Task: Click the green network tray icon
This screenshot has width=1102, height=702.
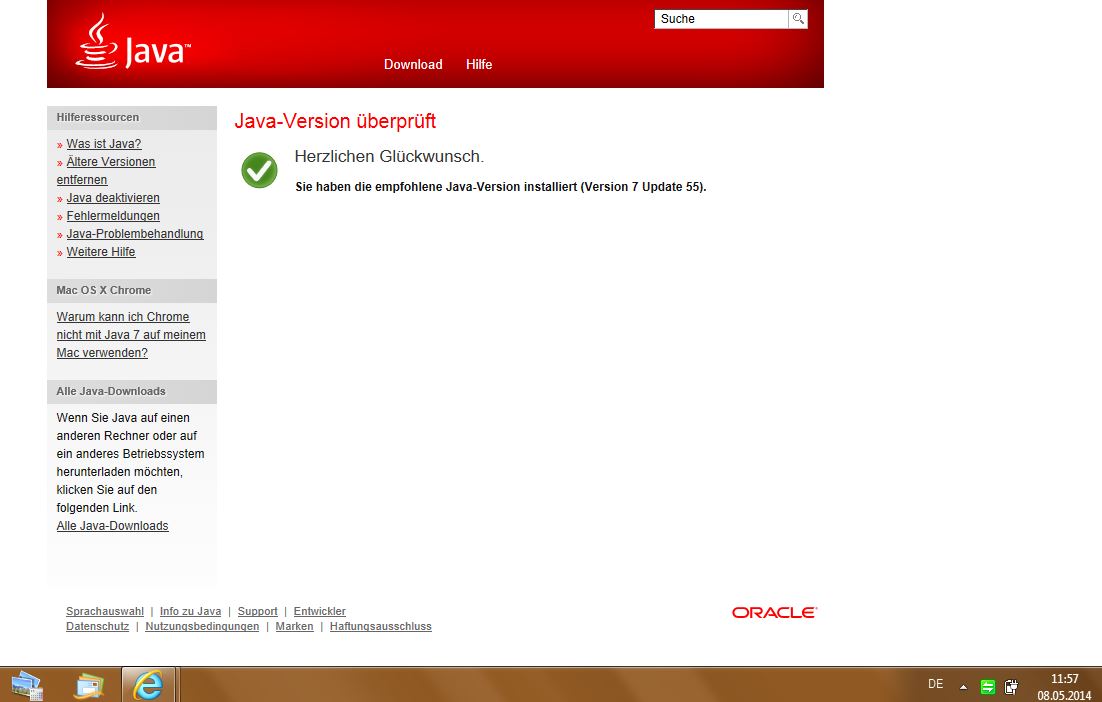Action: (988, 687)
